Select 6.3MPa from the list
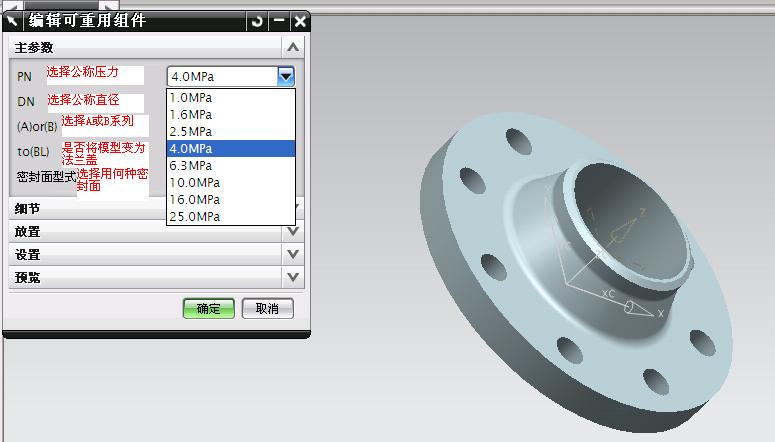Viewport: 775px width, 442px height. point(231,166)
